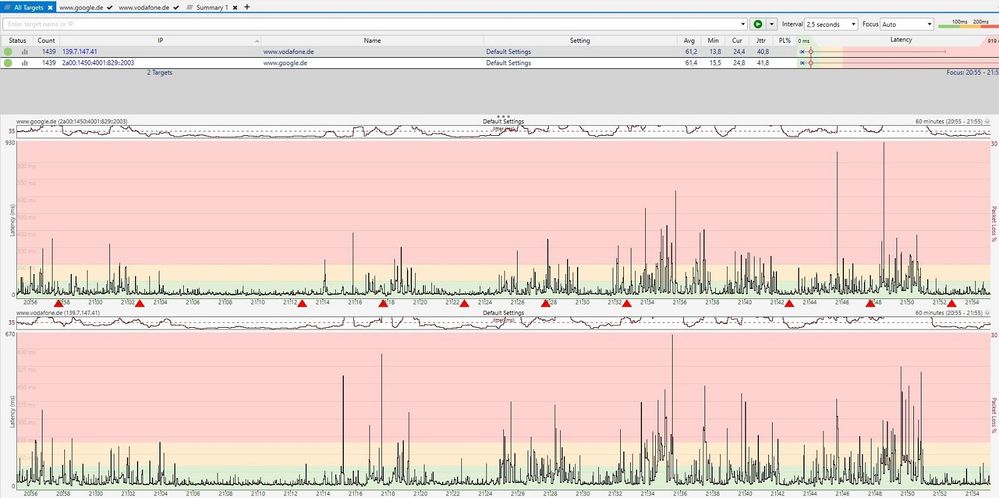Open dropdown arrow beside the start button
Viewport: 999px width, 498px height.
click(x=772, y=23)
